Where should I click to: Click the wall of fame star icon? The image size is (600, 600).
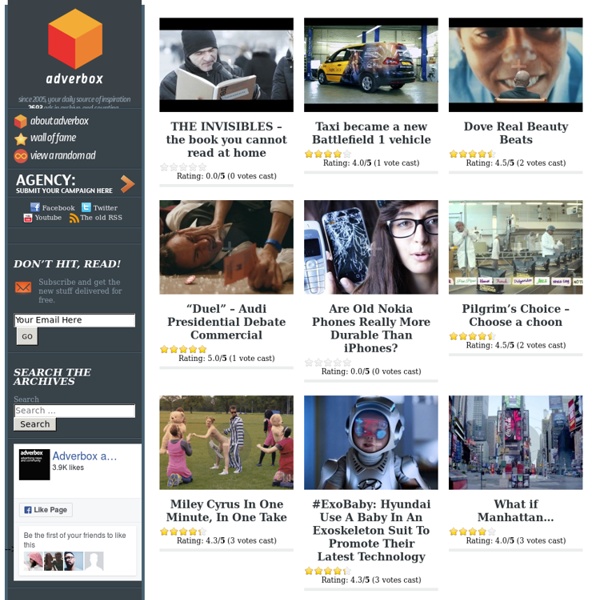click(x=21, y=139)
